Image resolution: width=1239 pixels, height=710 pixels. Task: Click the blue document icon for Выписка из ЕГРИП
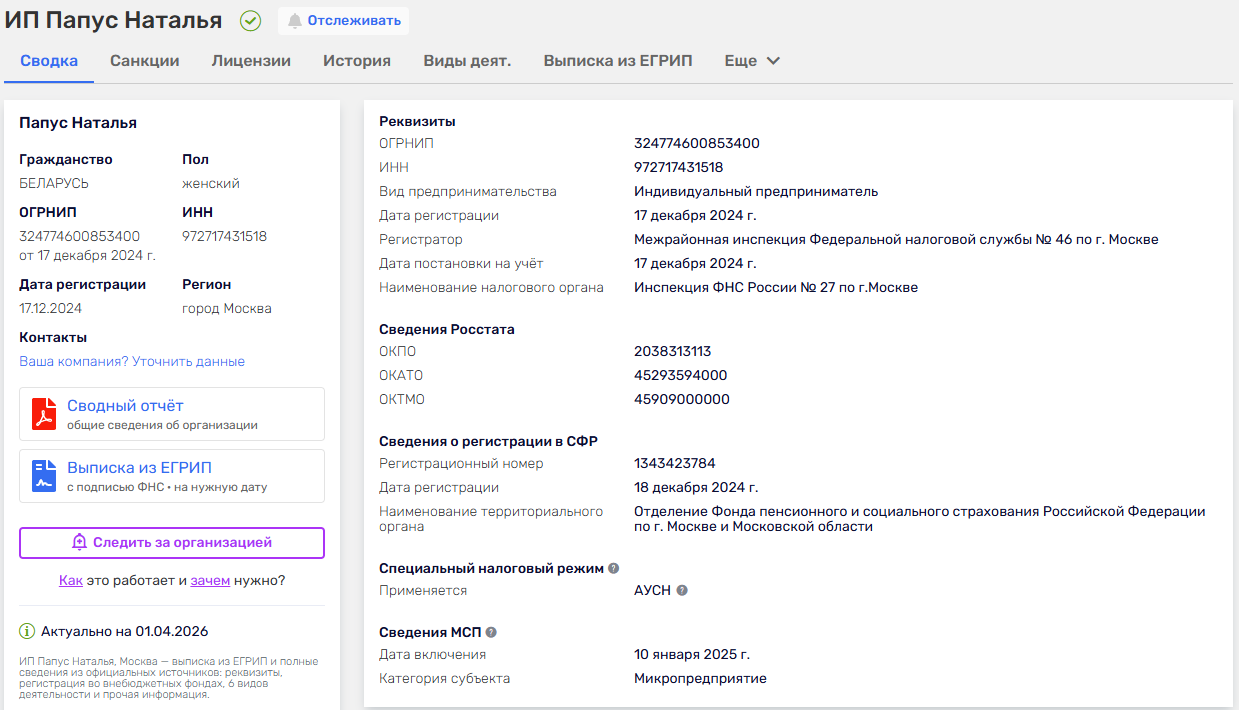point(44,476)
